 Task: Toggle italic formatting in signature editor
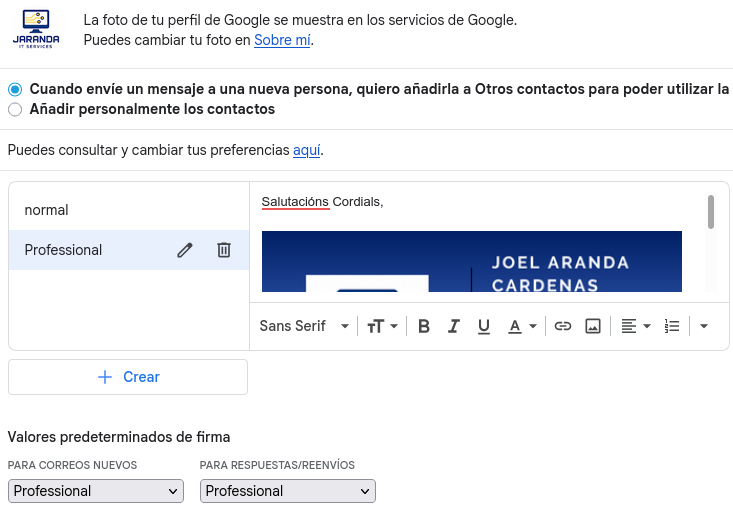click(454, 326)
